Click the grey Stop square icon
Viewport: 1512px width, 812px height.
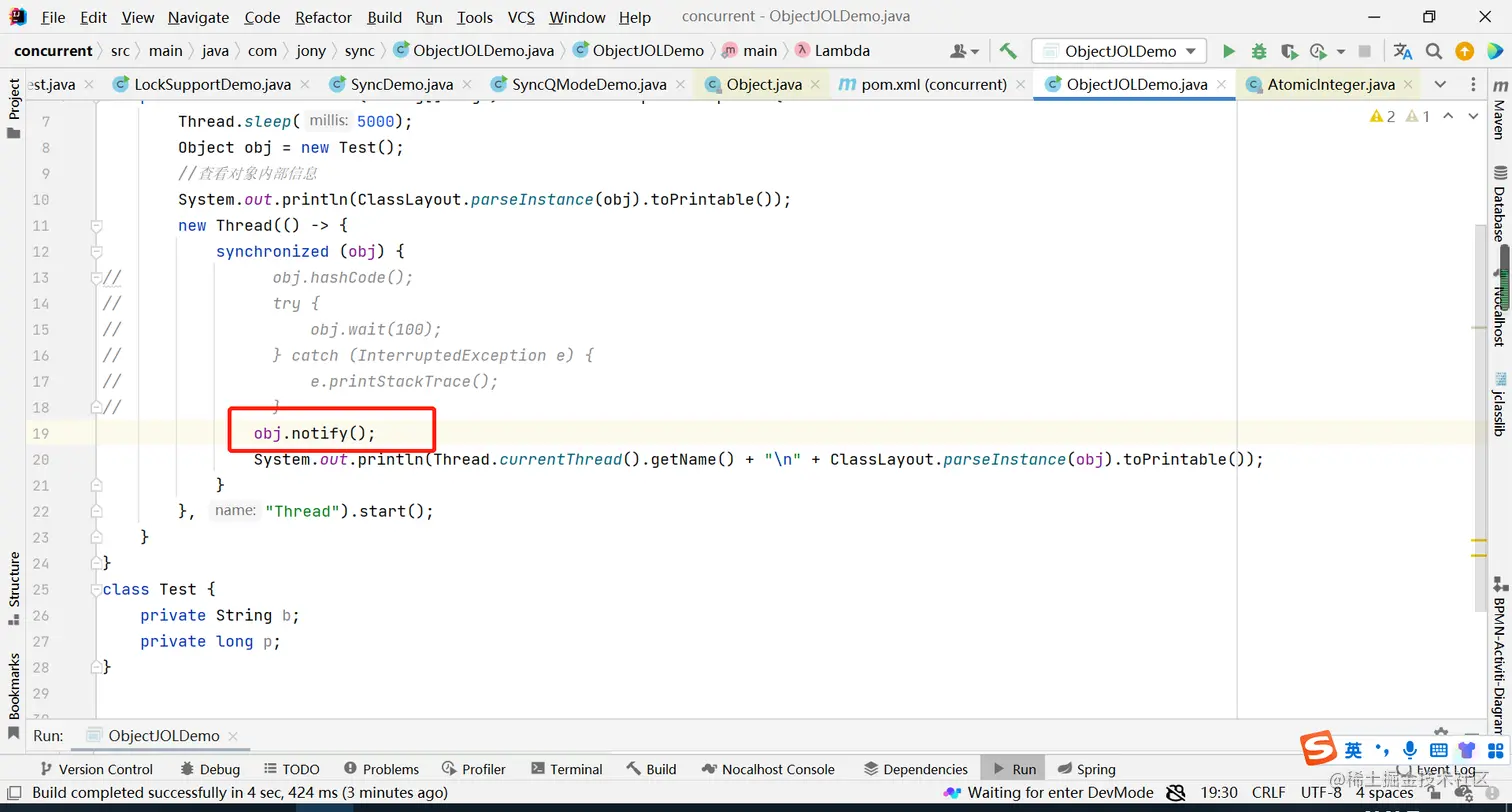(x=1365, y=51)
